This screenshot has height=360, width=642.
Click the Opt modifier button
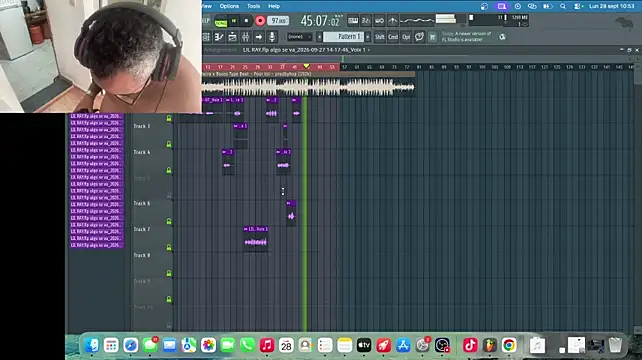(x=406, y=37)
